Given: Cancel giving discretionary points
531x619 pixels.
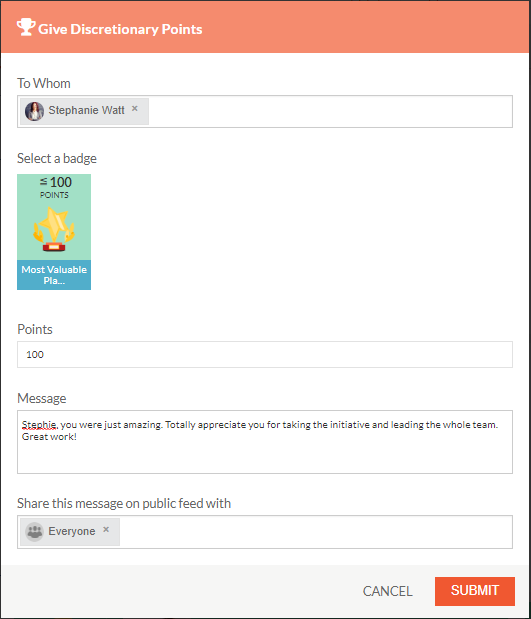Looking at the screenshot, I should pos(387,591).
